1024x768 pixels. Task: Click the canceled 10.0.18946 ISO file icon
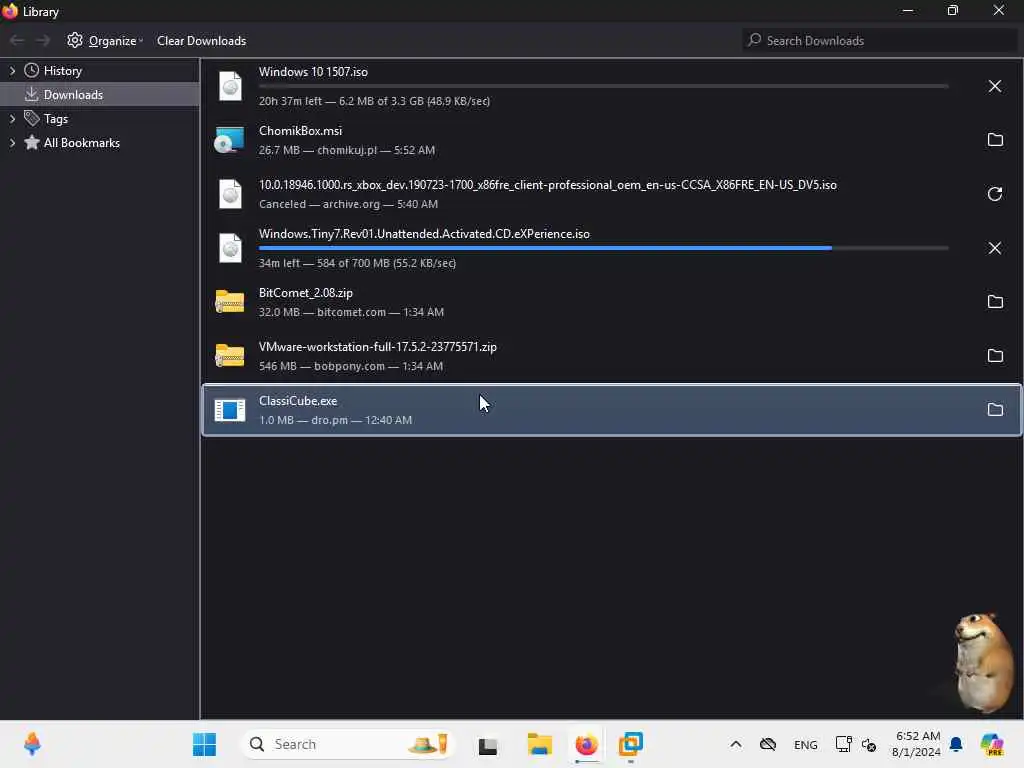point(230,194)
